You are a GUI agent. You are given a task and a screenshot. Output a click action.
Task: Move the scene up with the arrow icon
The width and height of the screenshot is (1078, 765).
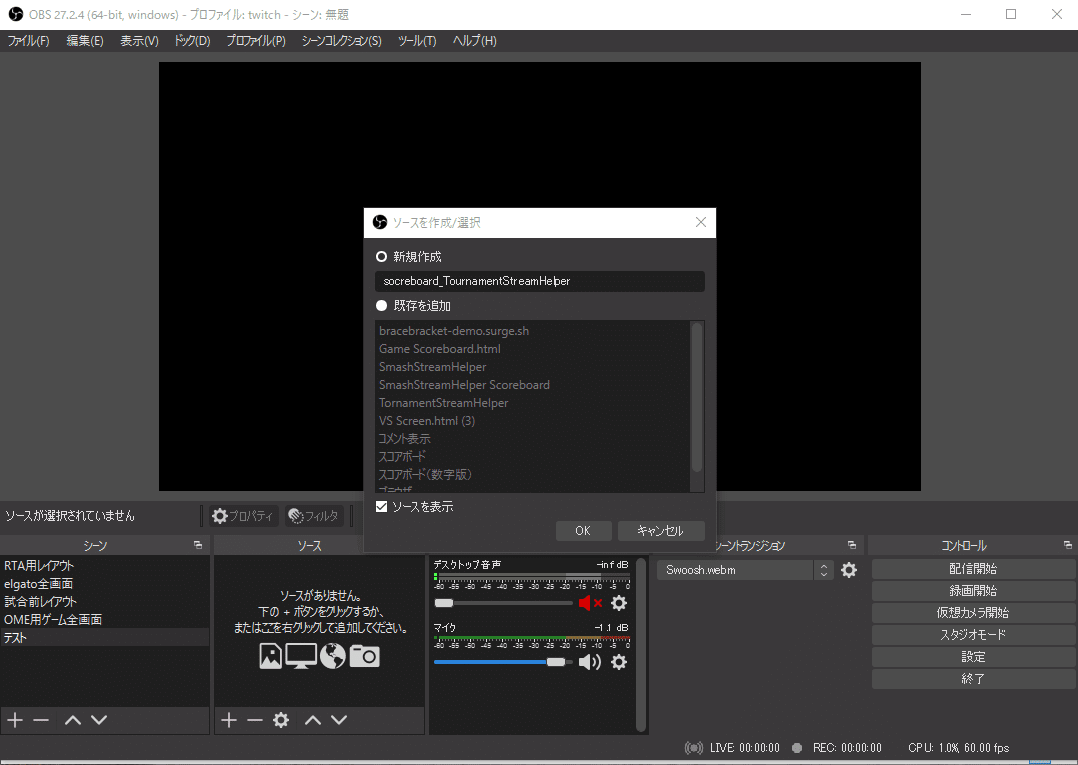click(73, 720)
